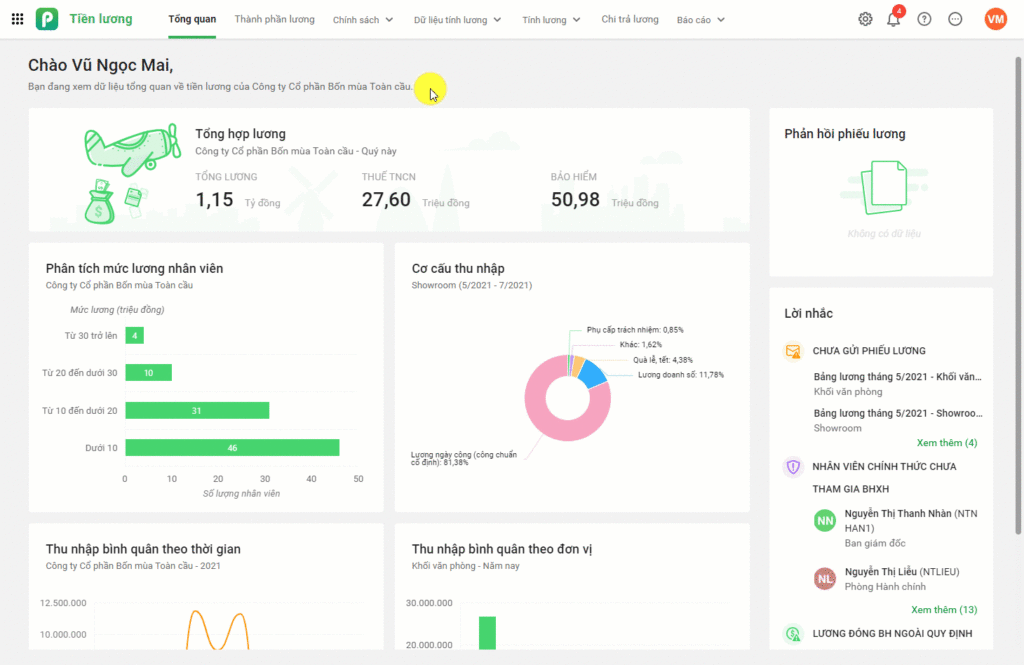The width and height of the screenshot is (1024, 665).
Task: Click the Xem thêm (13) link
Action: coord(944,609)
